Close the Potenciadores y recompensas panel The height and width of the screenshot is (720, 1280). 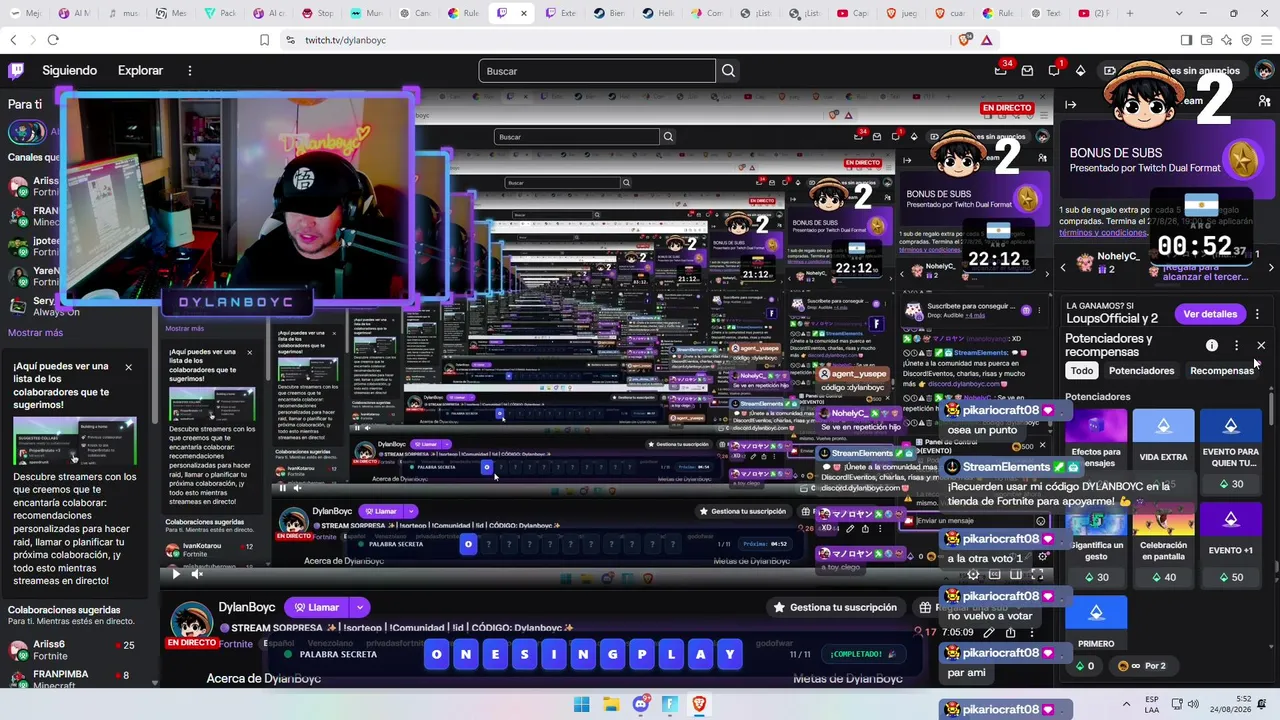coord(1261,345)
